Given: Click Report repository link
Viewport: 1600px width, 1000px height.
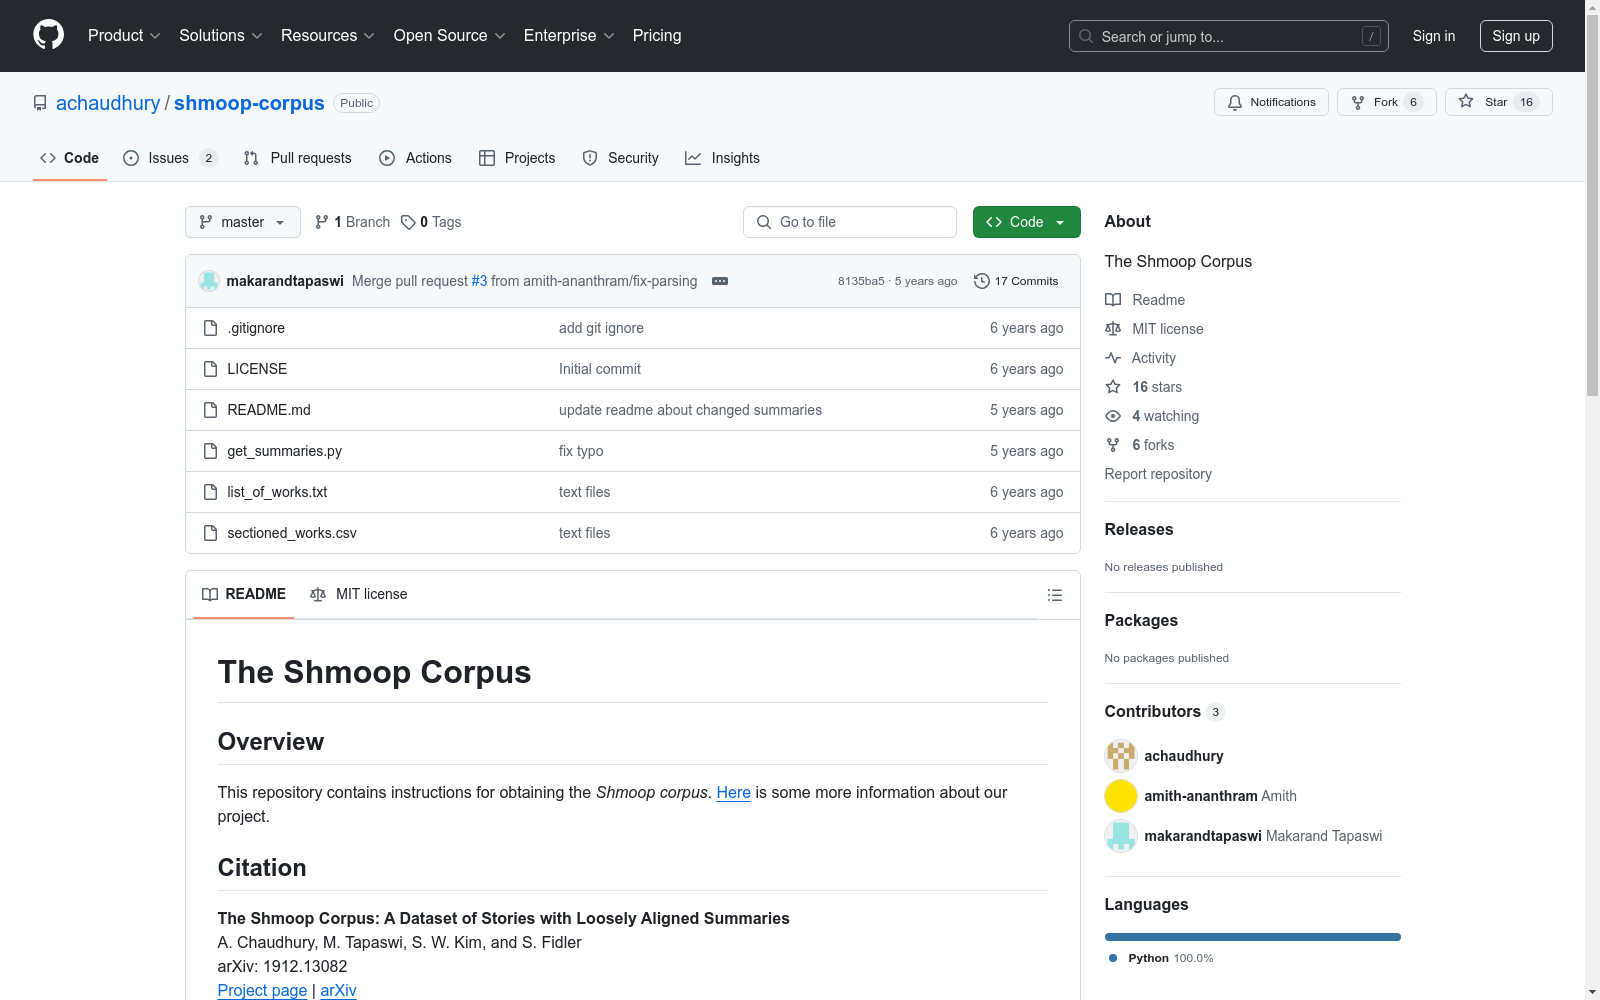Looking at the screenshot, I should point(1158,474).
